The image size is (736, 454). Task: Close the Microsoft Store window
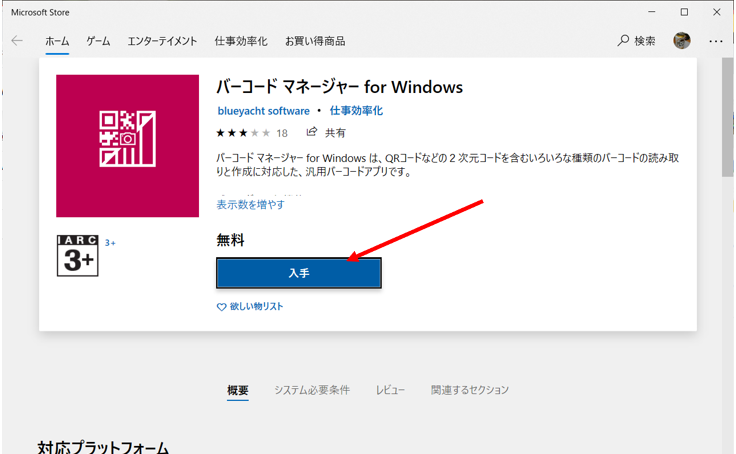click(716, 12)
